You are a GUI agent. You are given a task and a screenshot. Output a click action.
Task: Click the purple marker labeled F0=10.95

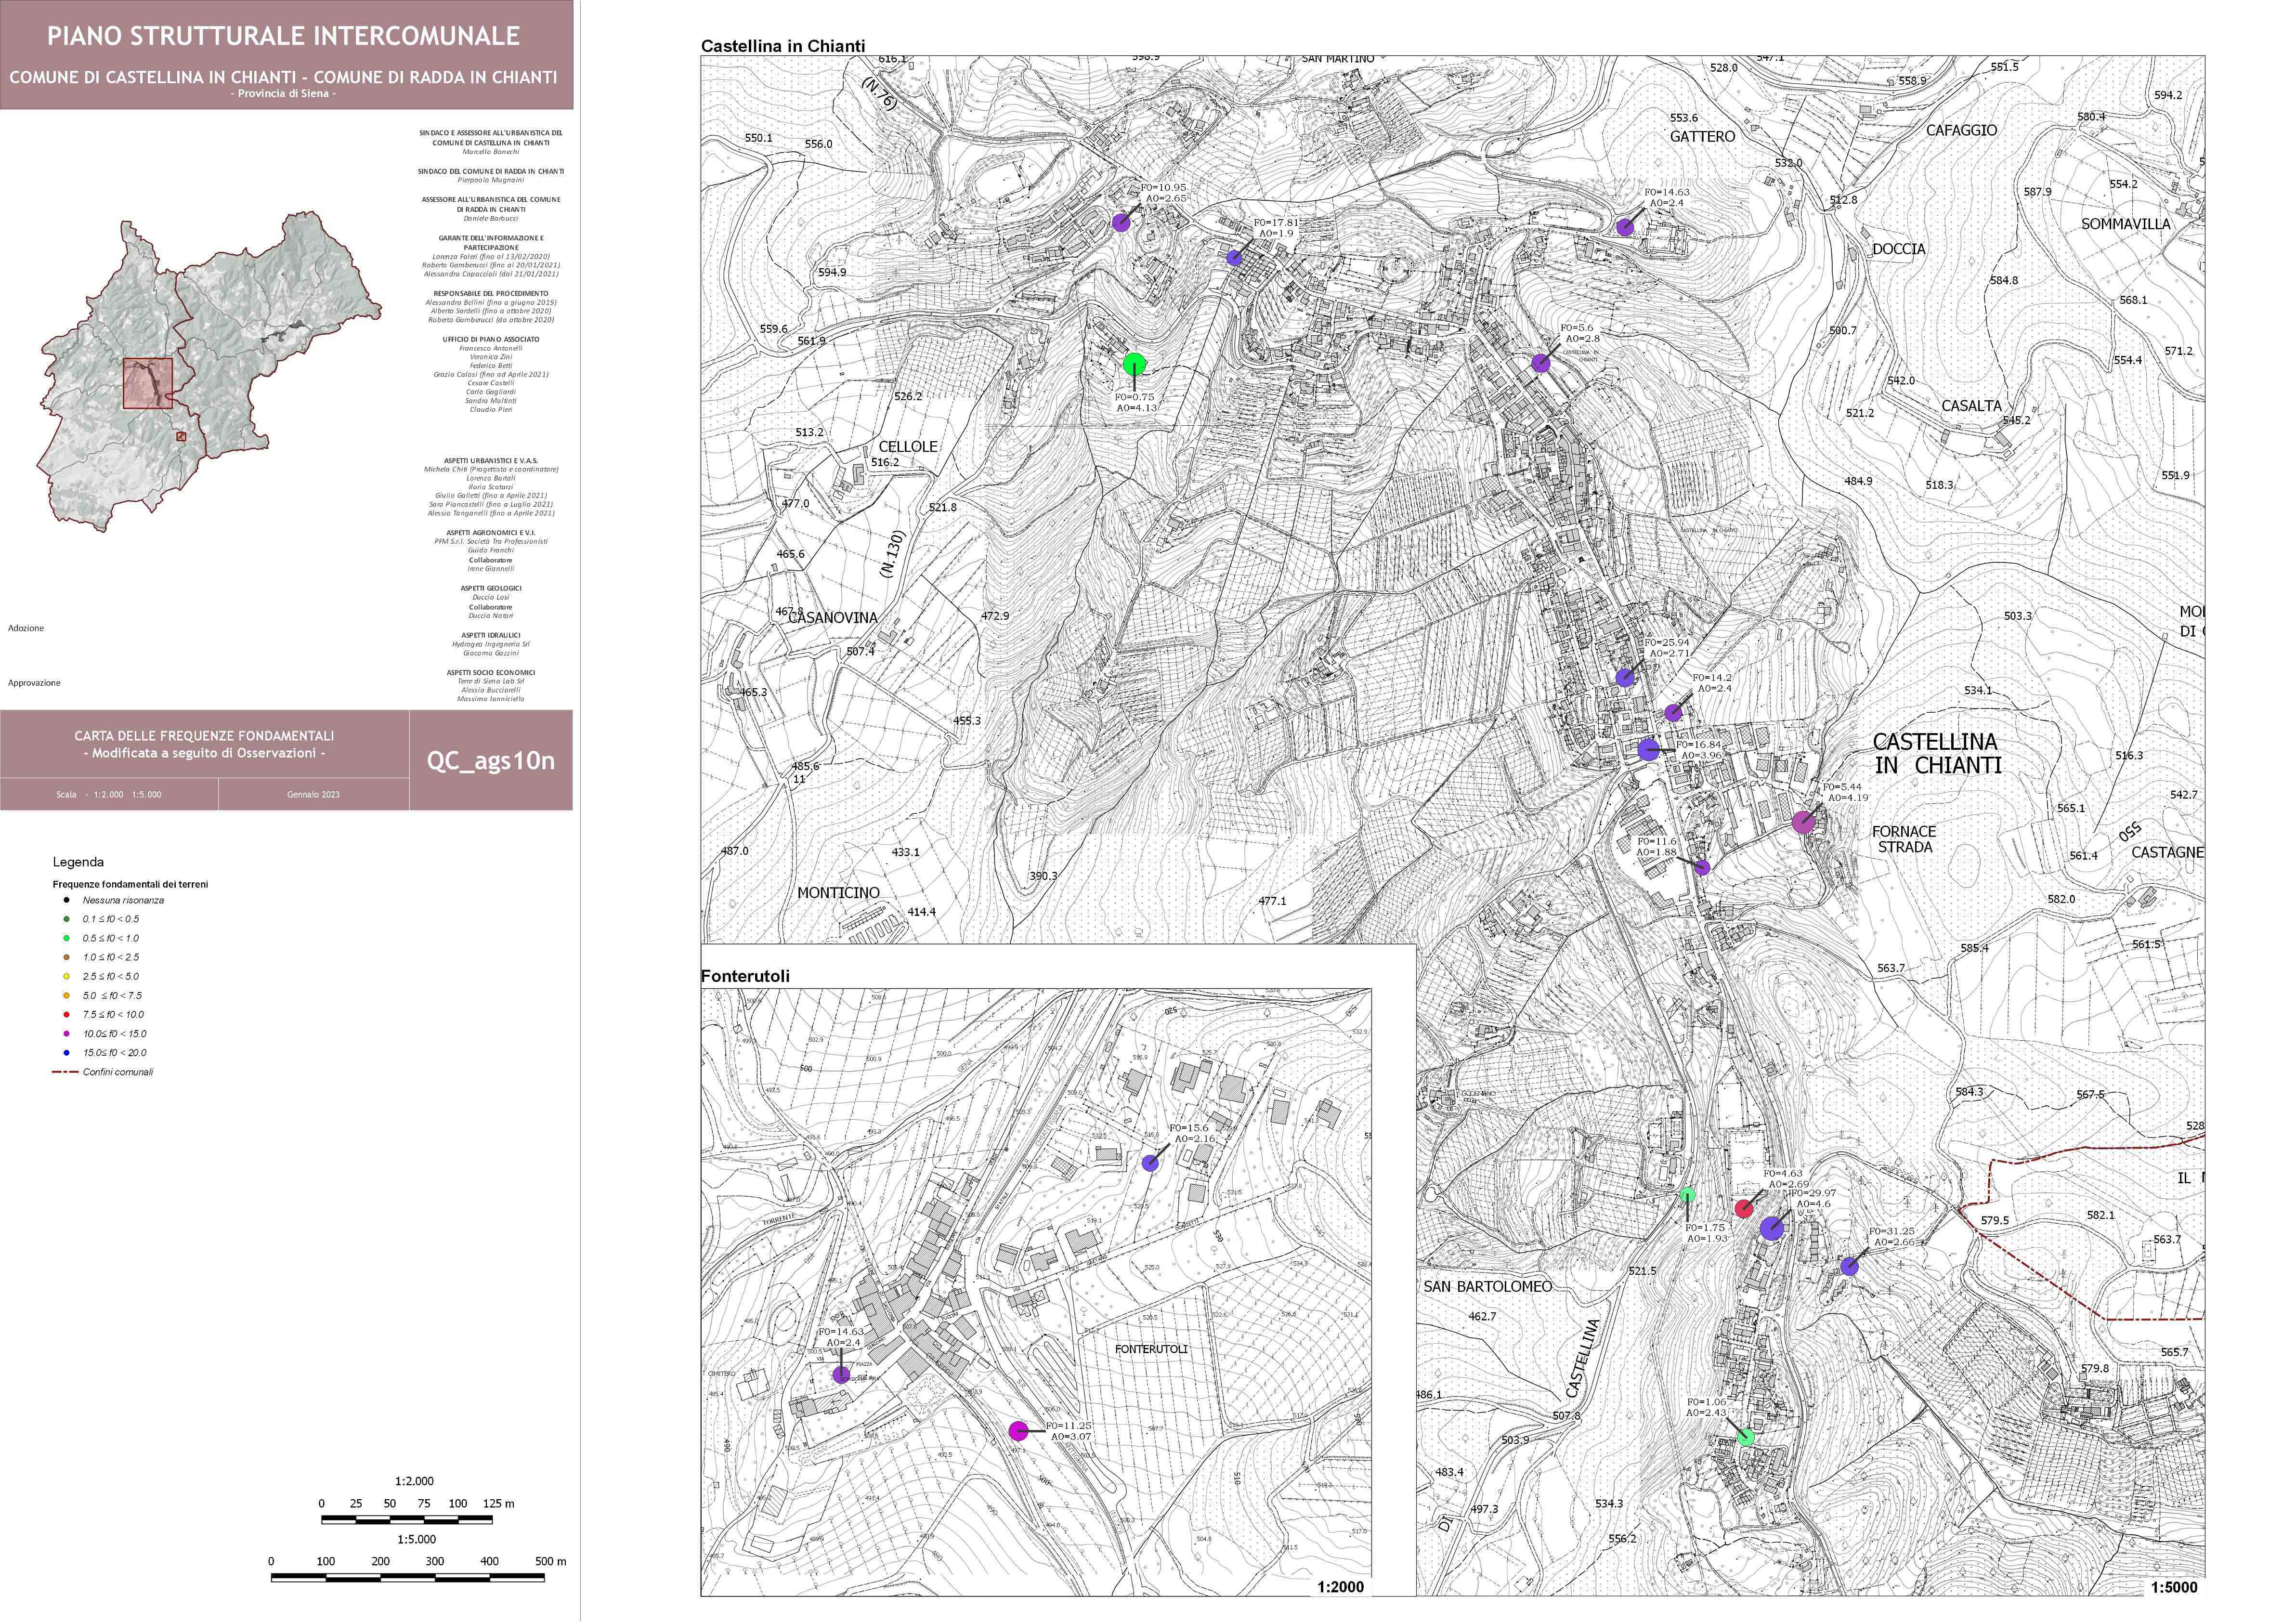pos(1121,223)
